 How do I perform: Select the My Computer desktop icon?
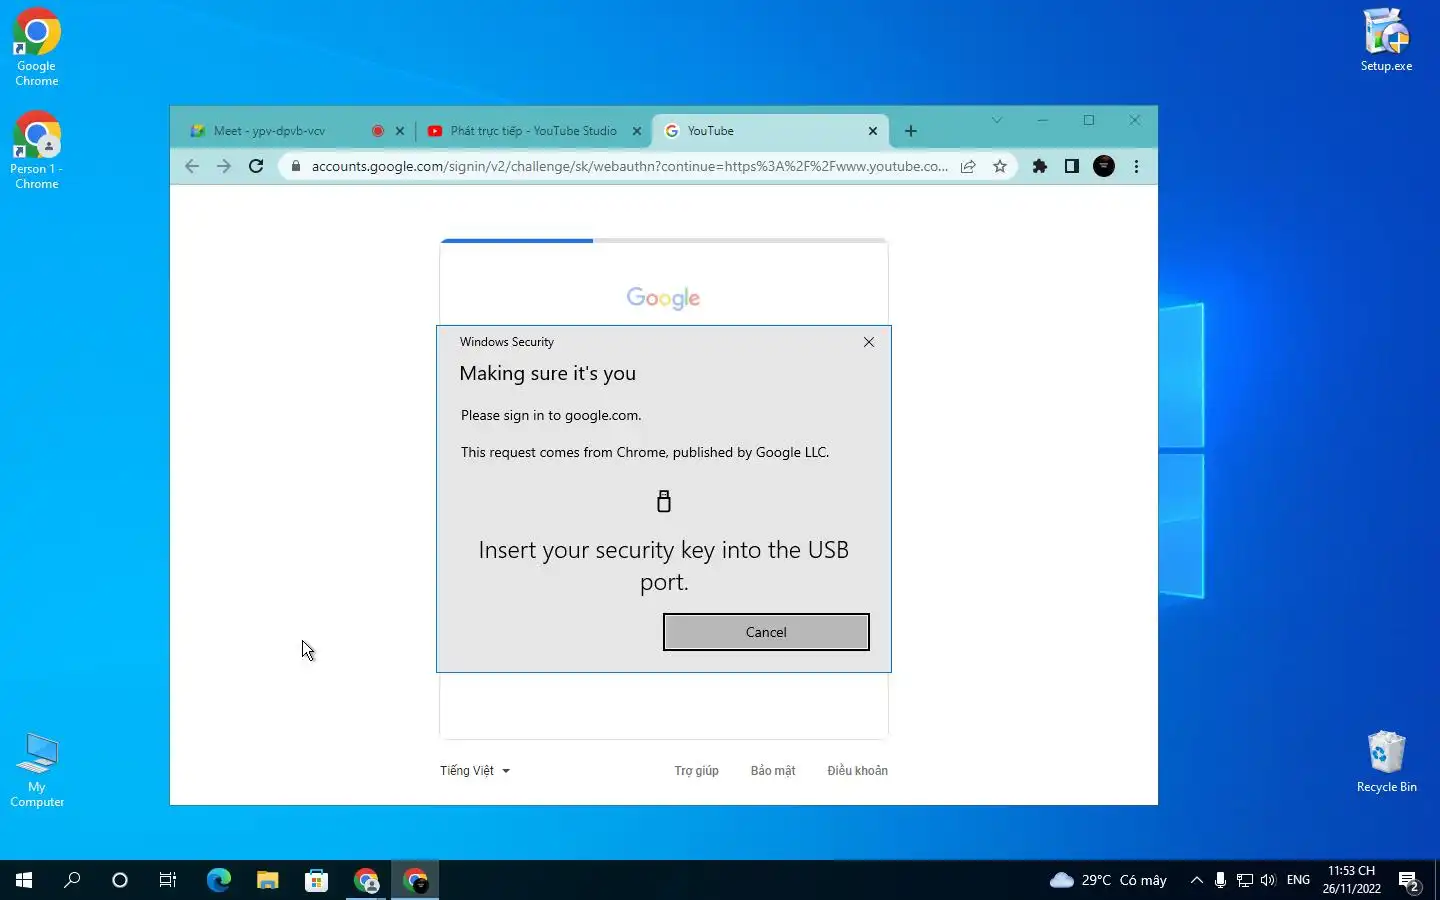38,770
